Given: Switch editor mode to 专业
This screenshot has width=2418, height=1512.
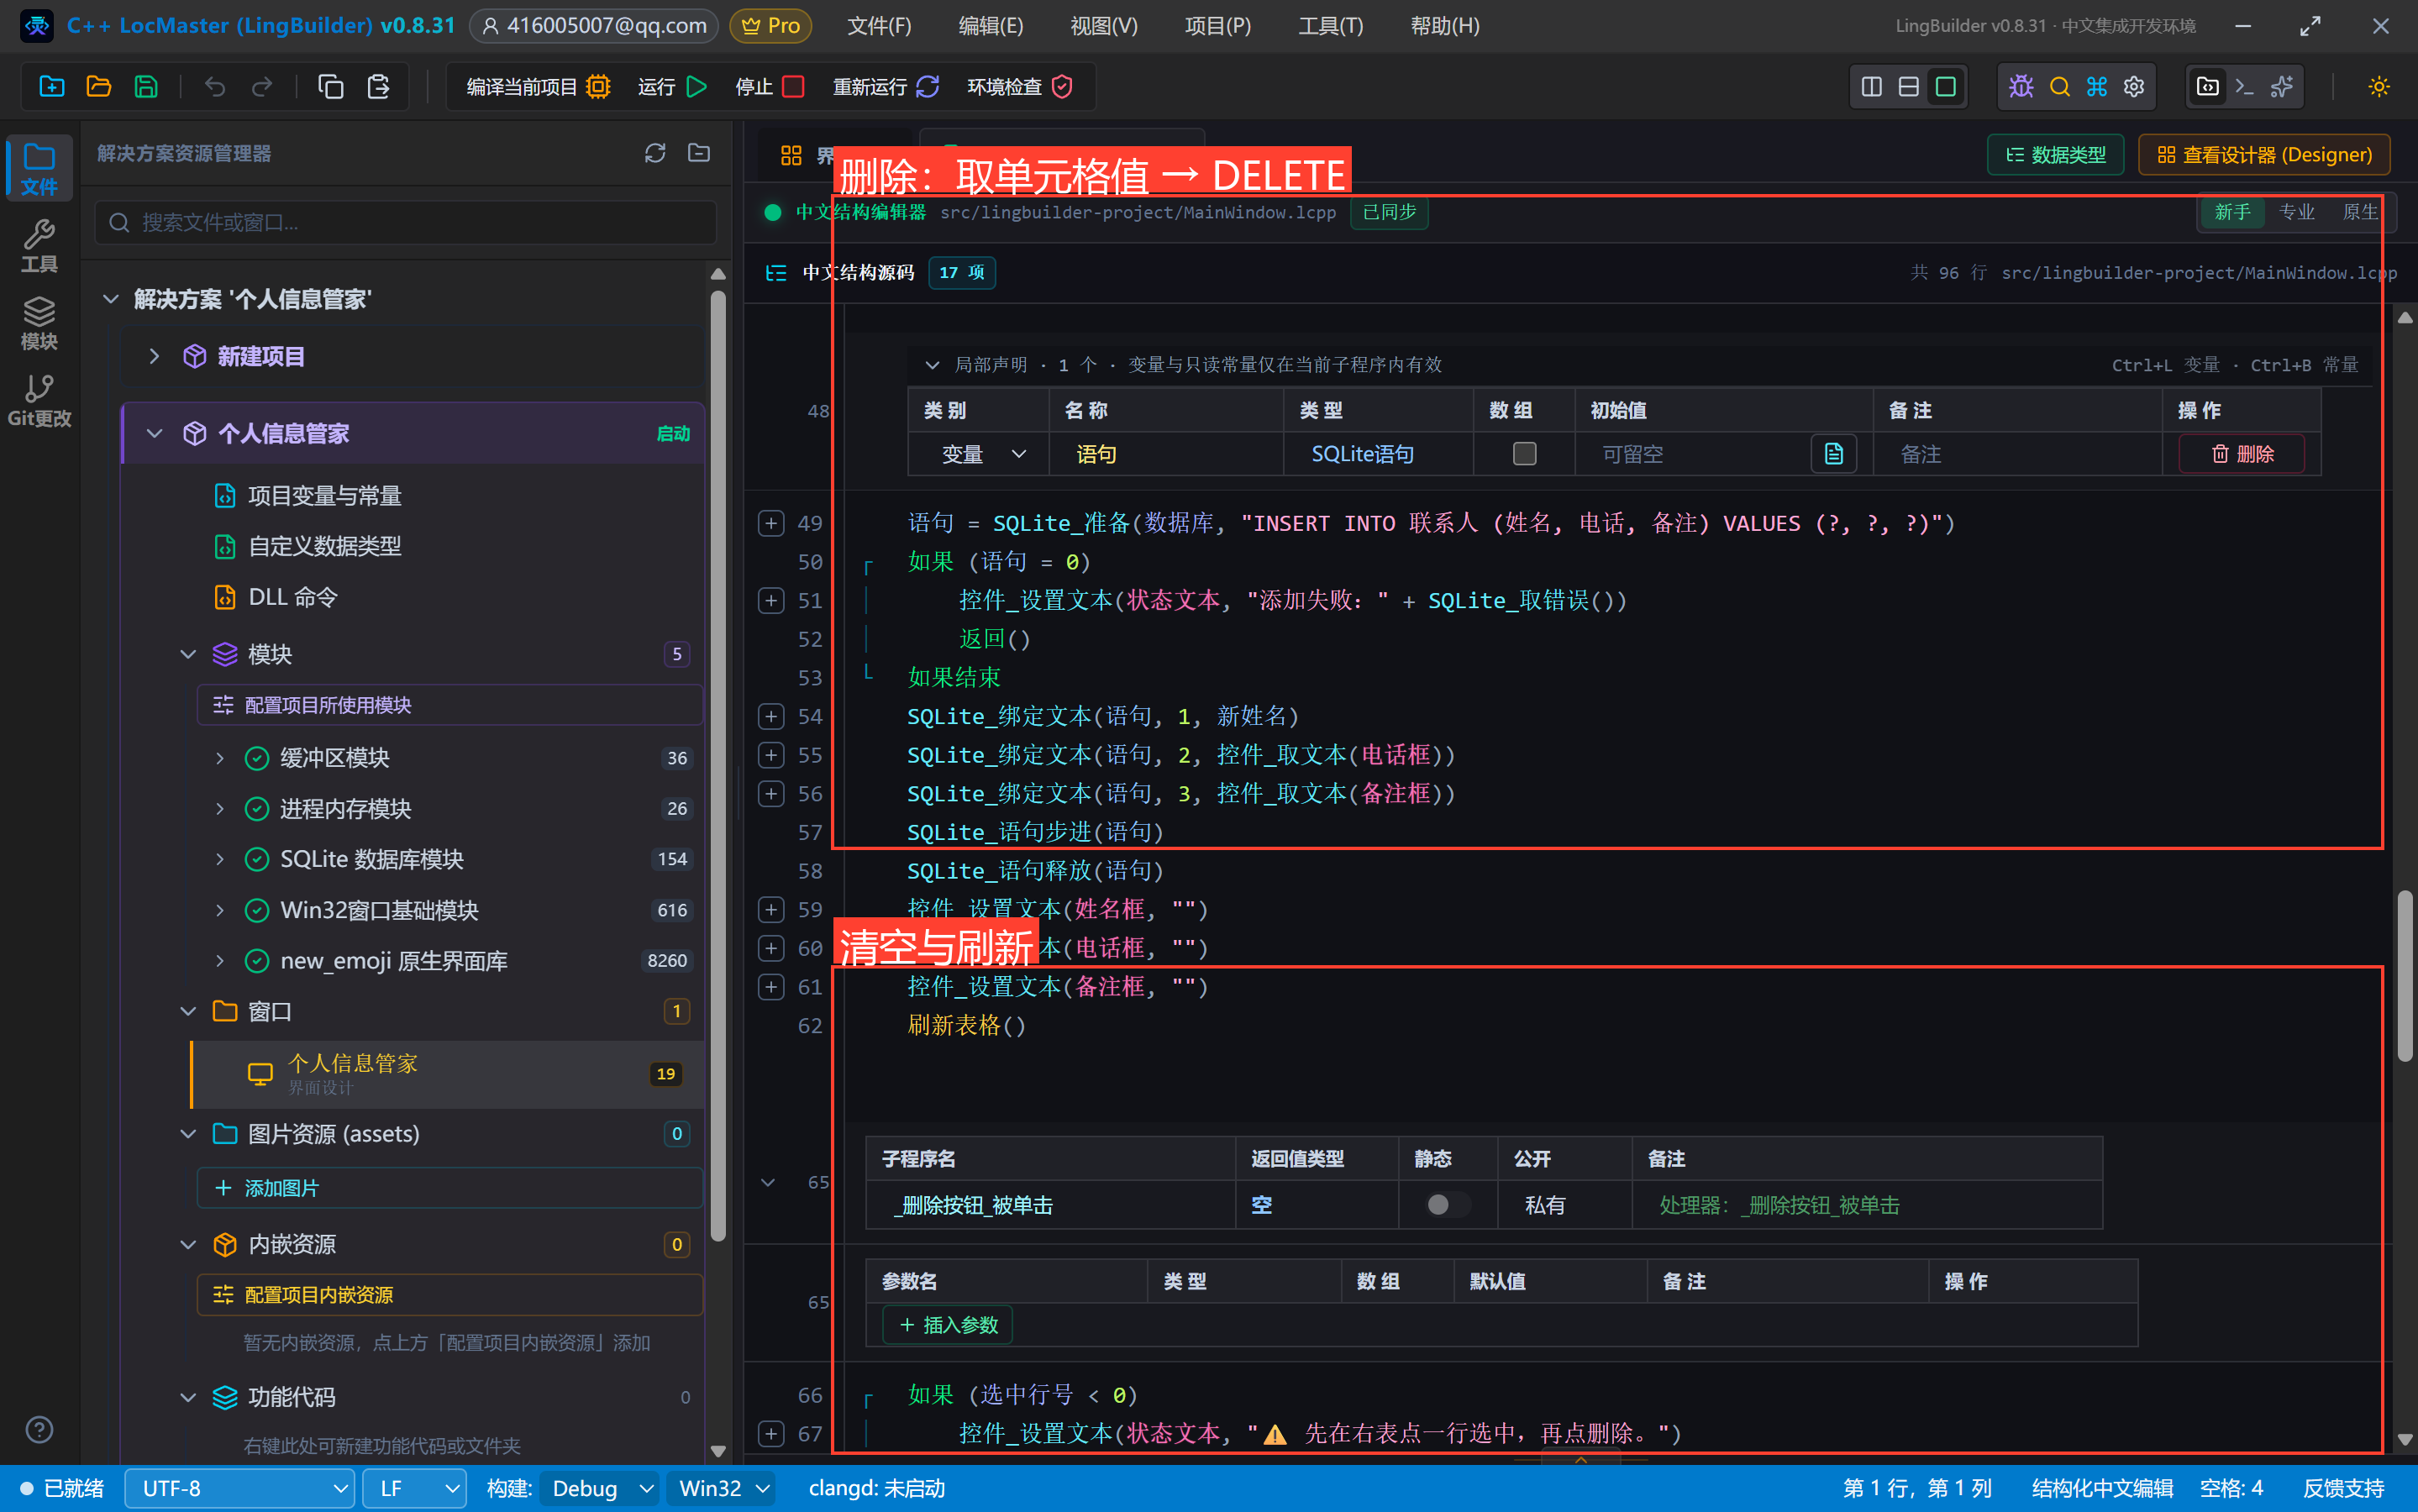Looking at the screenshot, I should 2296,212.
